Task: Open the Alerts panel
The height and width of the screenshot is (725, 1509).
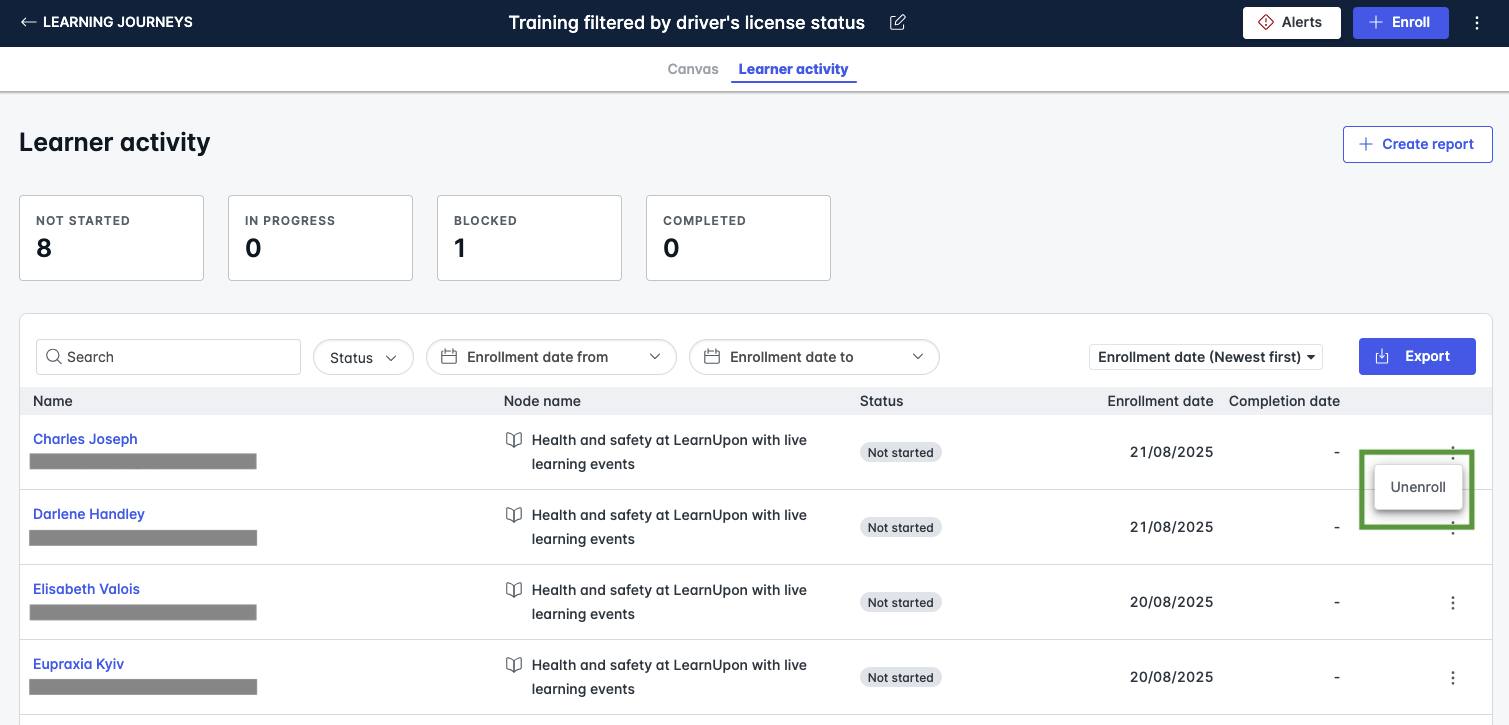Action: 1292,22
